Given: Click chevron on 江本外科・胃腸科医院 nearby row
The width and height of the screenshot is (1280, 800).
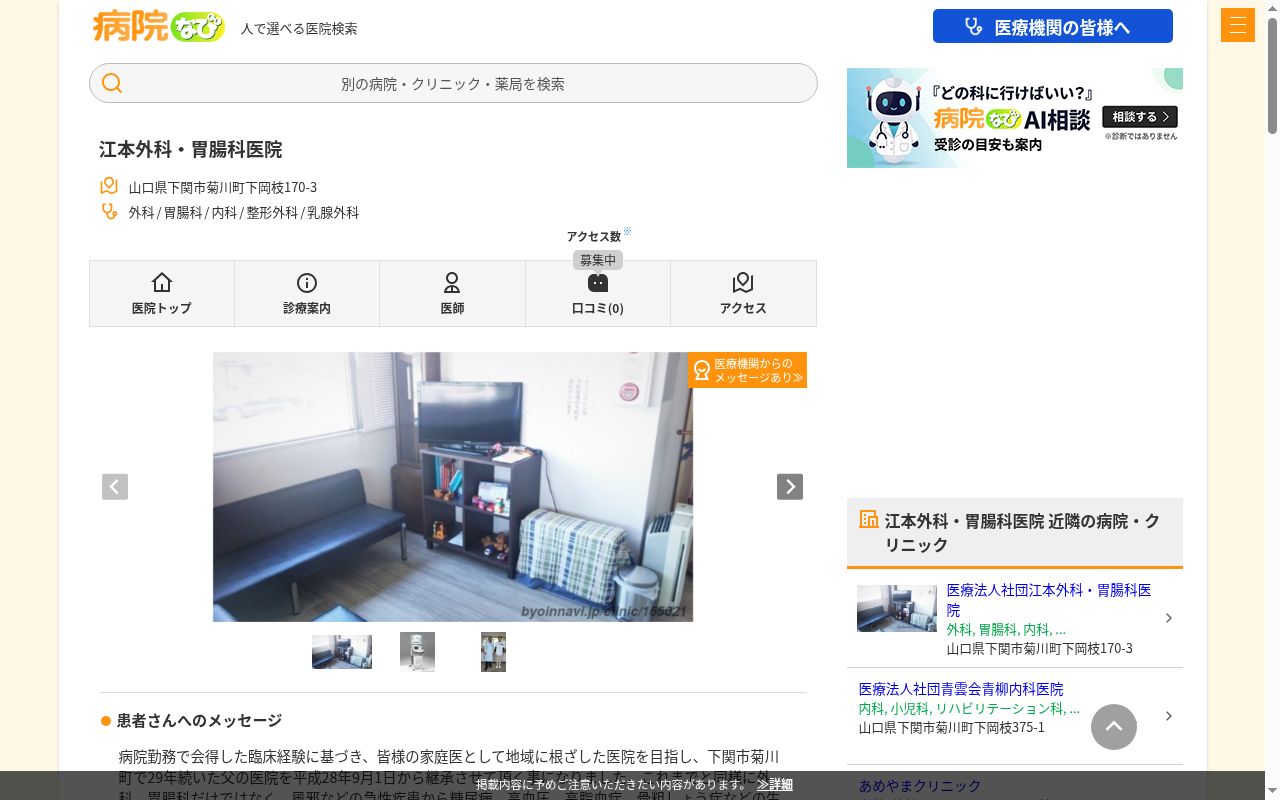Looking at the screenshot, I should [1169, 618].
